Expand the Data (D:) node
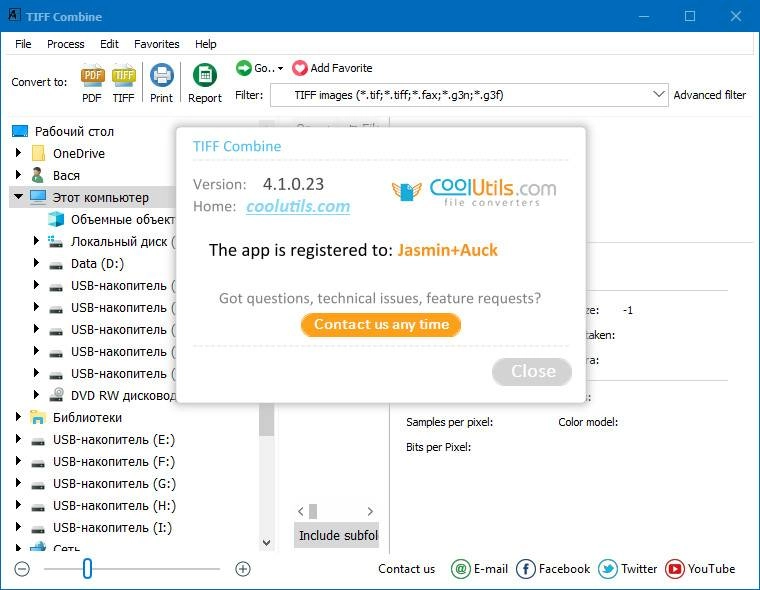 pos(36,263)
